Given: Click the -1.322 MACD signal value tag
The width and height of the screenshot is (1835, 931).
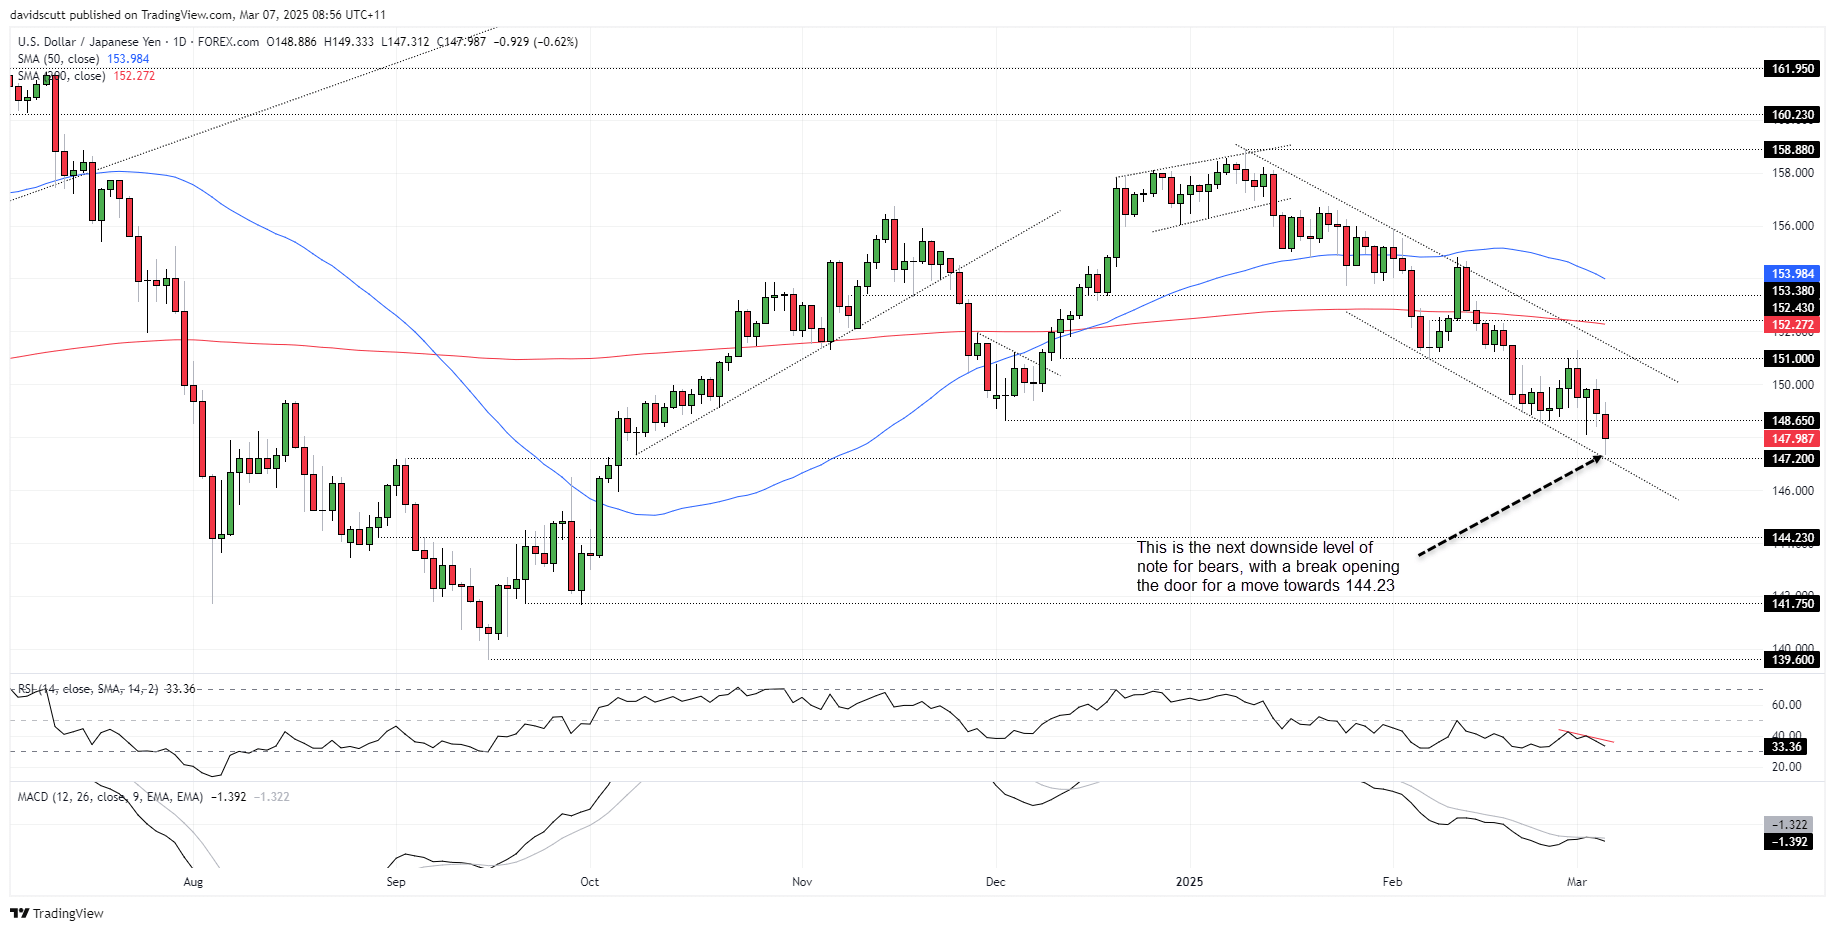Looking at the screenshot, I should pos(1788,825).
